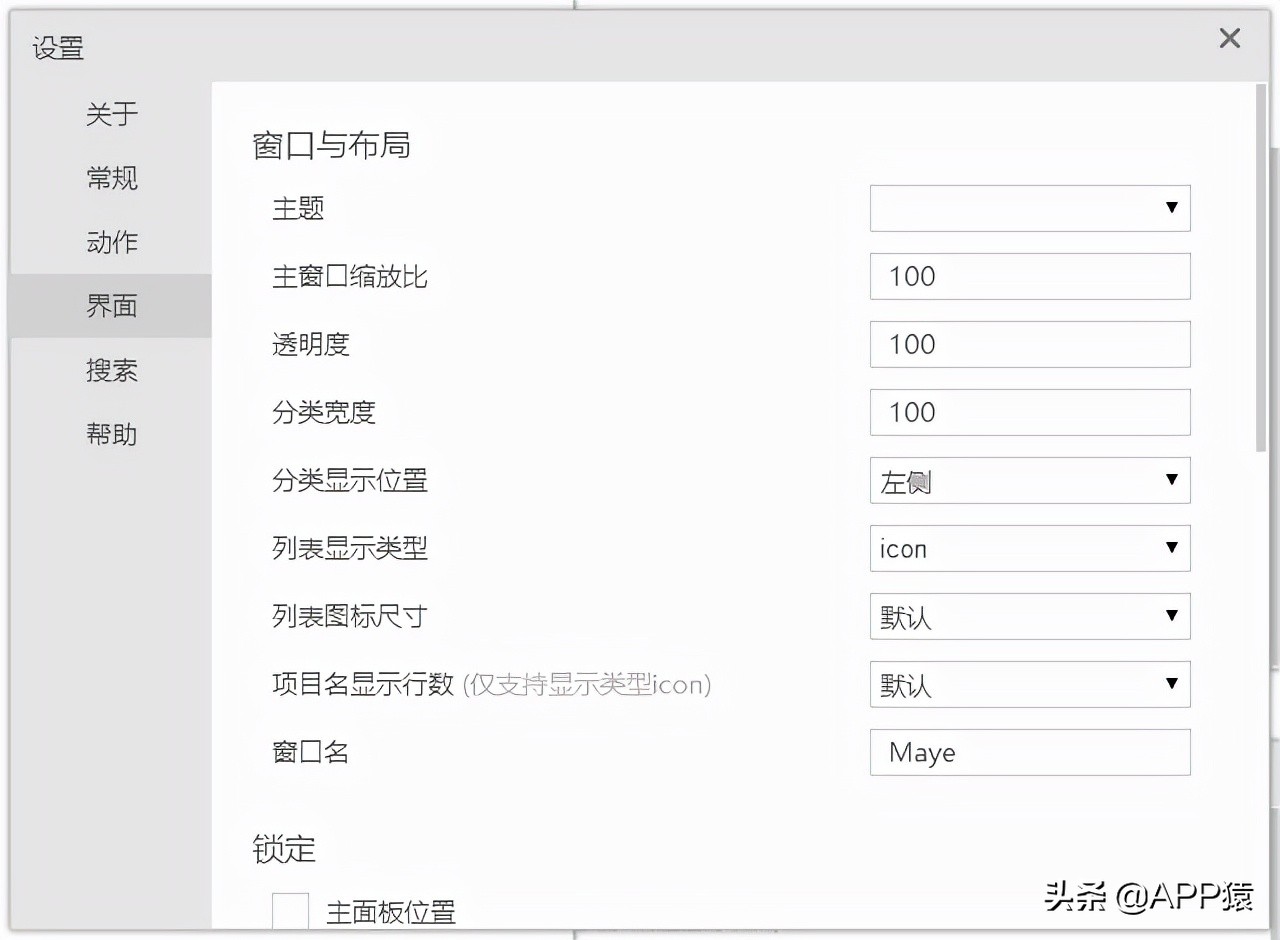Switch to the 界面 tab

pyautogui.click(x=111, y=307)
